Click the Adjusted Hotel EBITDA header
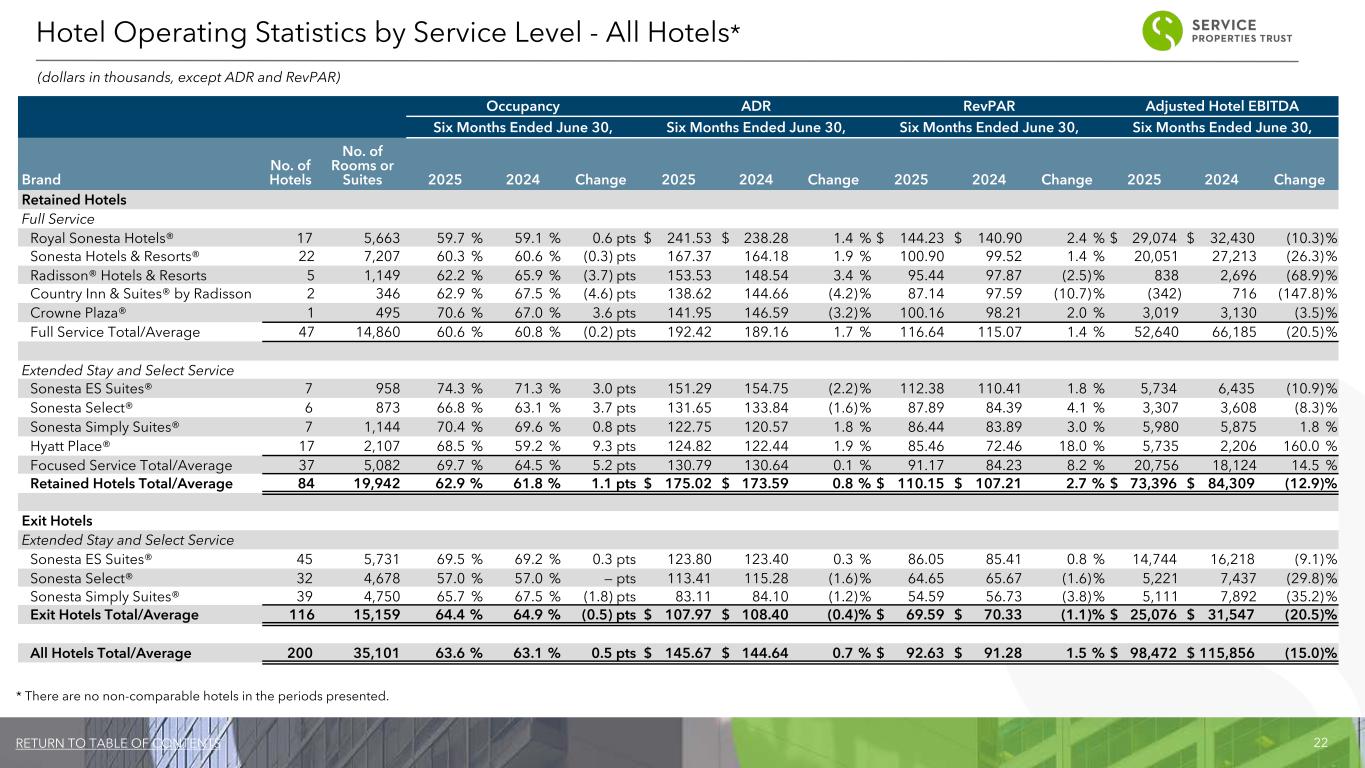1365x768 pixels. click(x=1223, y=105)
